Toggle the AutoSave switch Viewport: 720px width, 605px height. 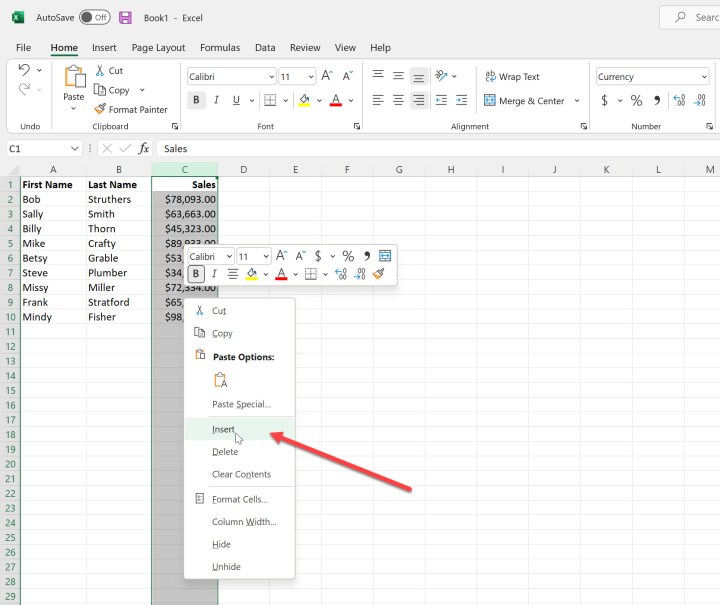94,18
